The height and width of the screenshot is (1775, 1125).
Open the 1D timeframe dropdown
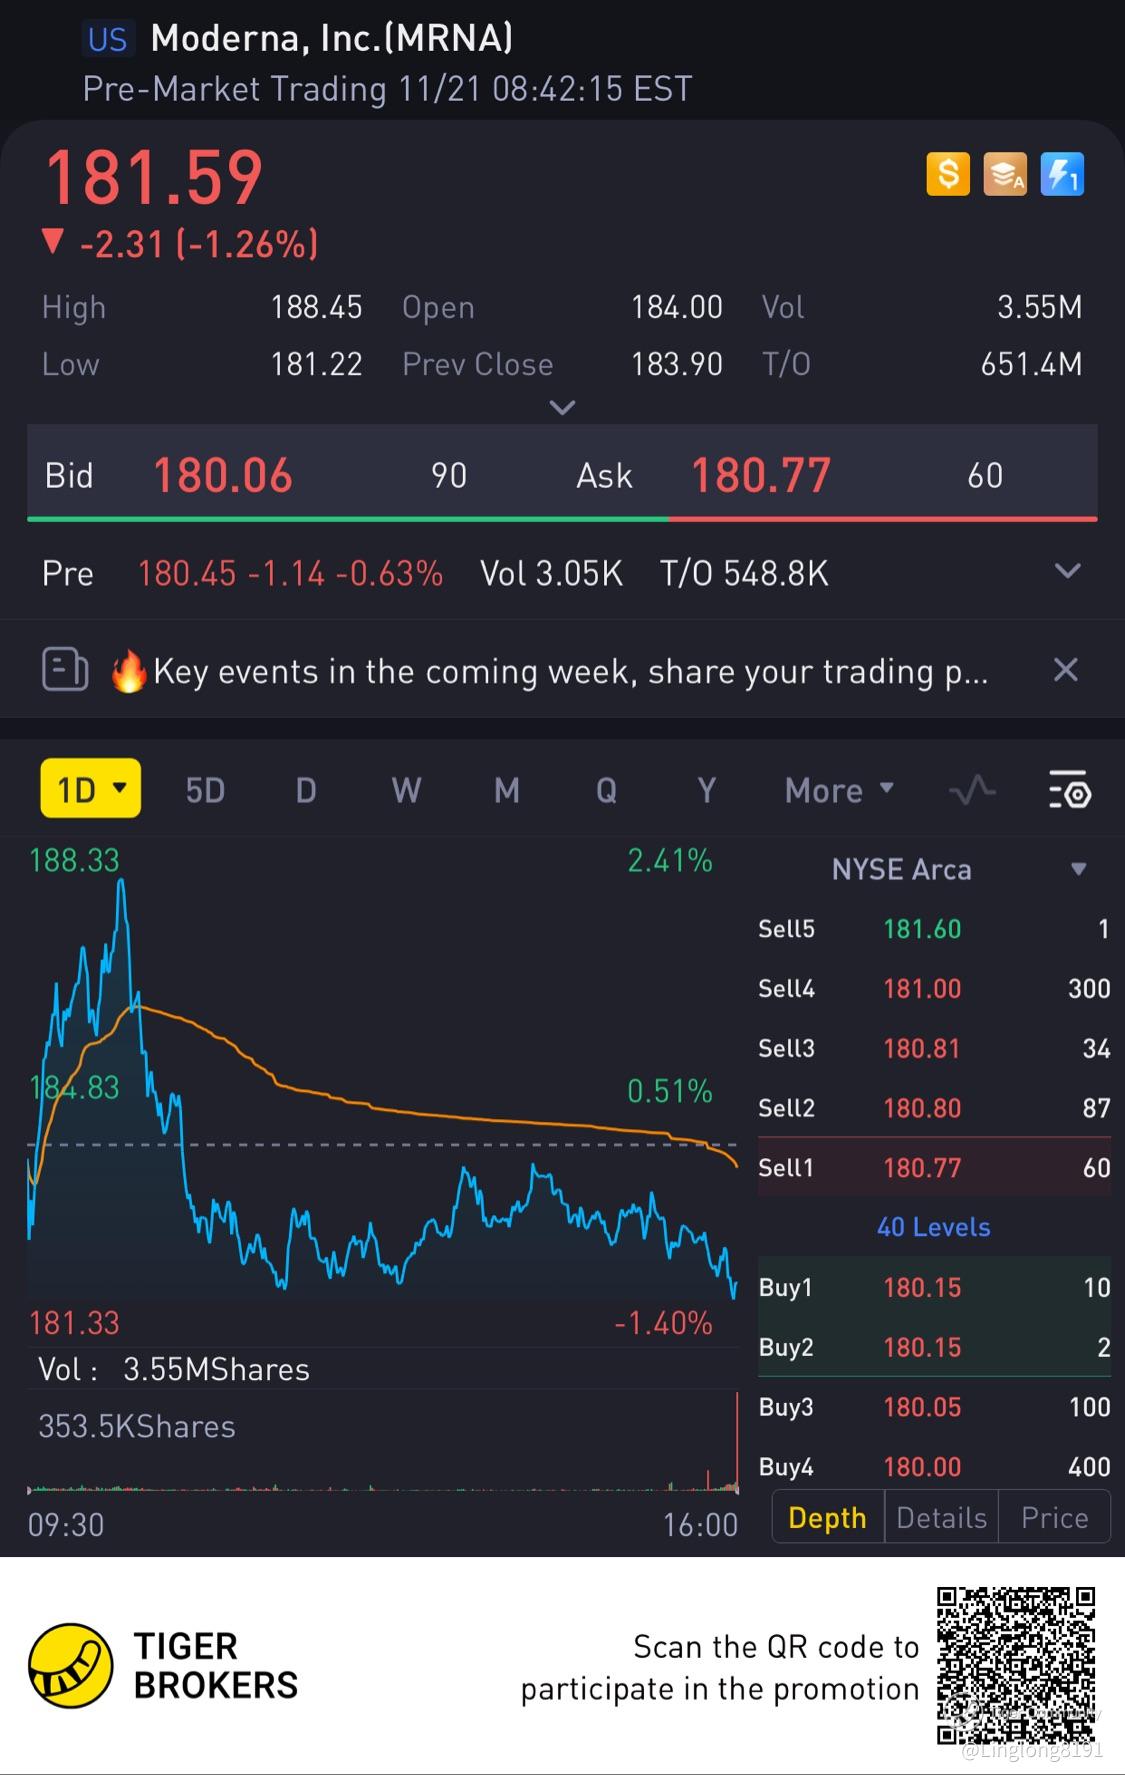click(91, 789)
